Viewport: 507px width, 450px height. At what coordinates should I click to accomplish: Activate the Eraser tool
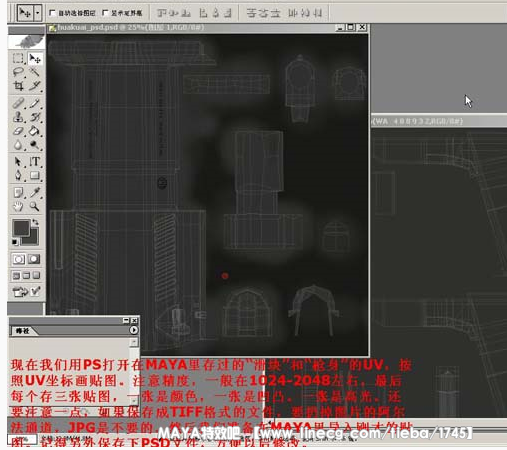[18, 131]
